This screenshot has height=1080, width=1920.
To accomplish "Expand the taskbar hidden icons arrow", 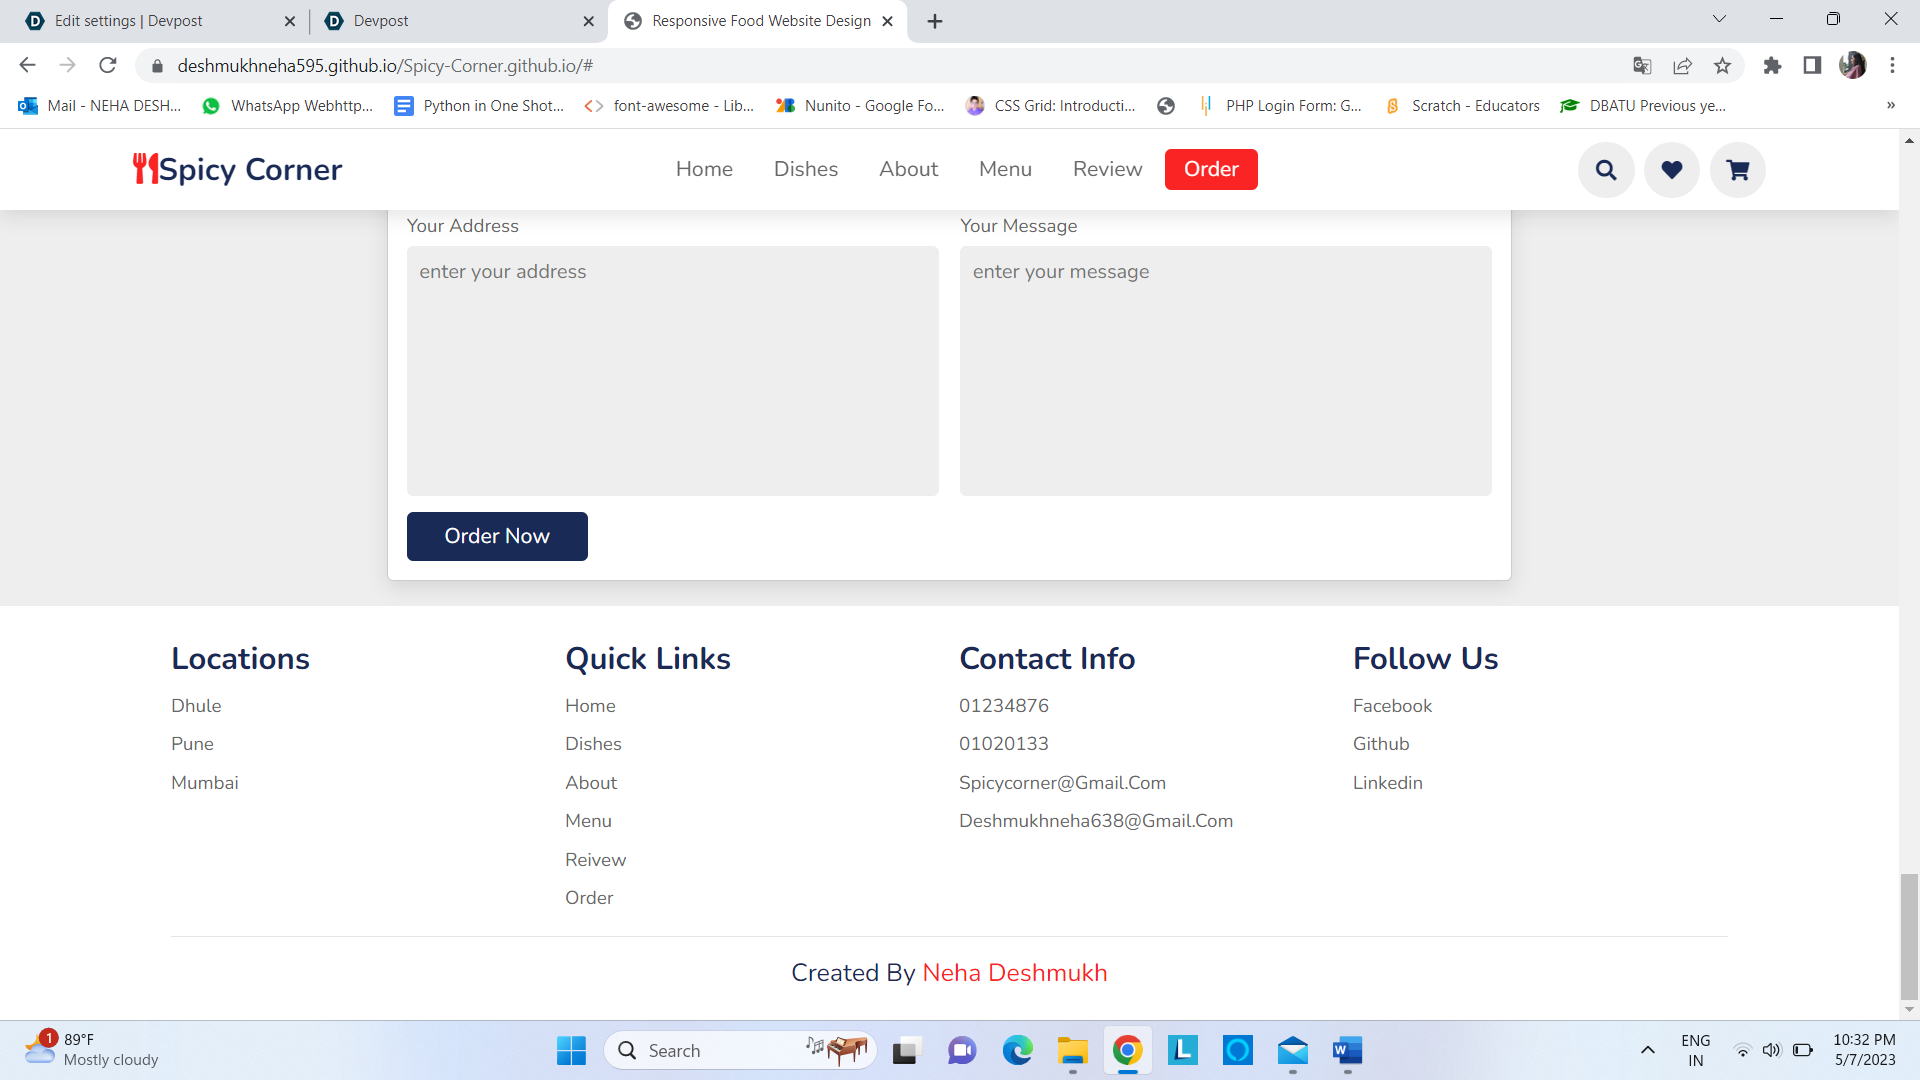I will click(1648, 1050).
